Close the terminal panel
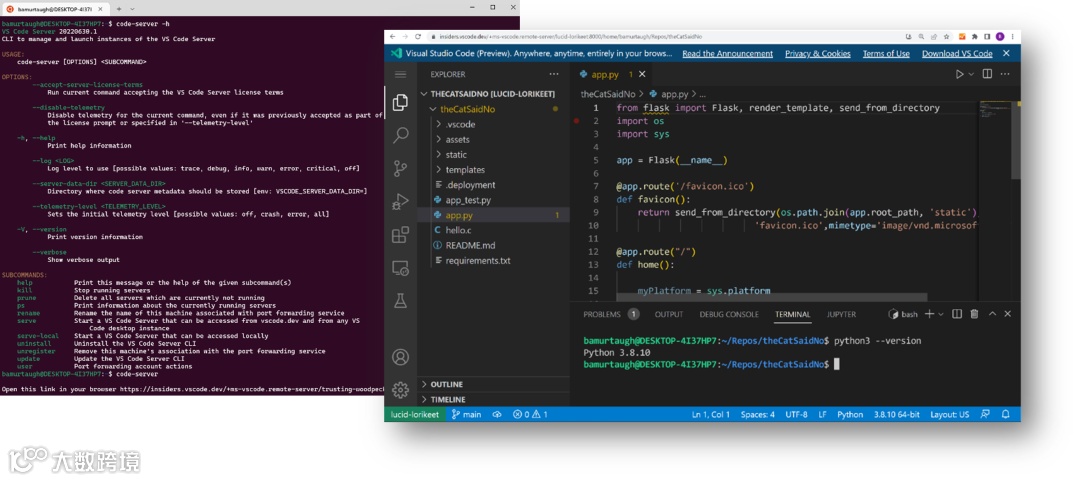The height and width of the screenshot is (481, 1080). click(1008, 314)
